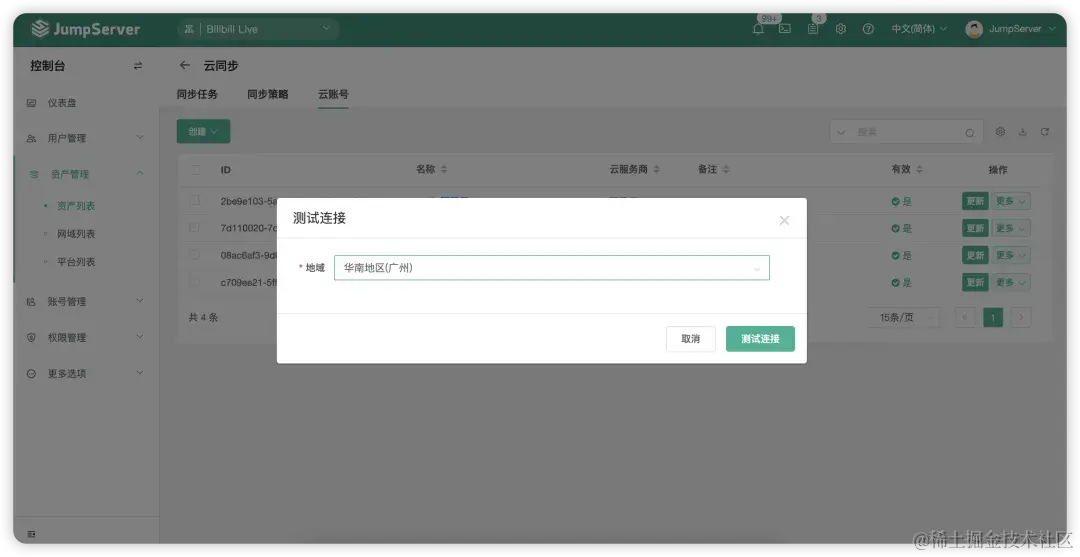The height and width of the screenshot is (557, 1080).
Task: Click the 测试连接 confirm button
Action: tap(760, 339)
